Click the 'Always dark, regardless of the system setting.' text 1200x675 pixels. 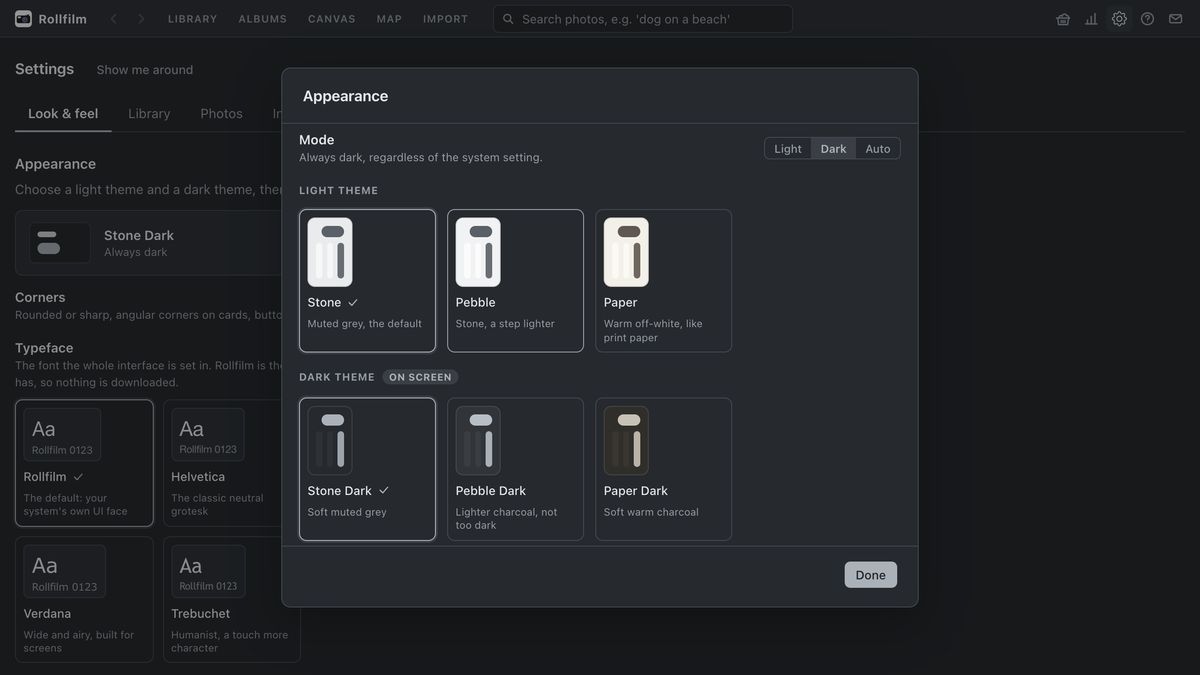pyautogui.click(x=421, y=157)
